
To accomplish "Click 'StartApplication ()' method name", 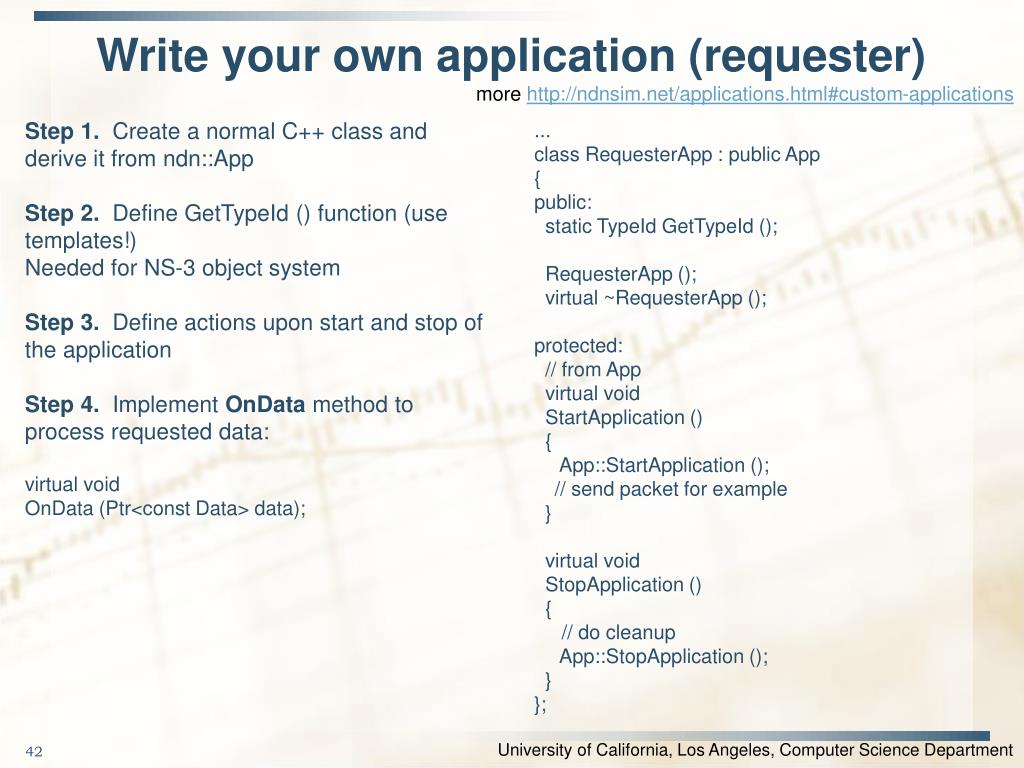I will coord(624,418).
